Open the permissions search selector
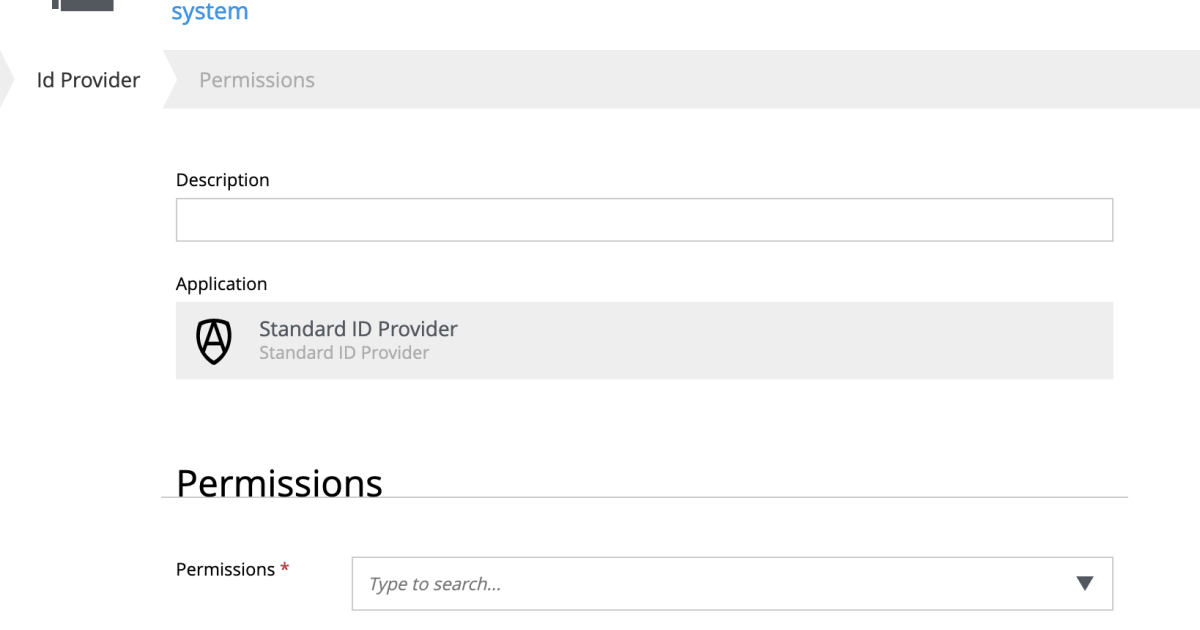This screenshot has height=630, width=1200. tap(732, 583)
